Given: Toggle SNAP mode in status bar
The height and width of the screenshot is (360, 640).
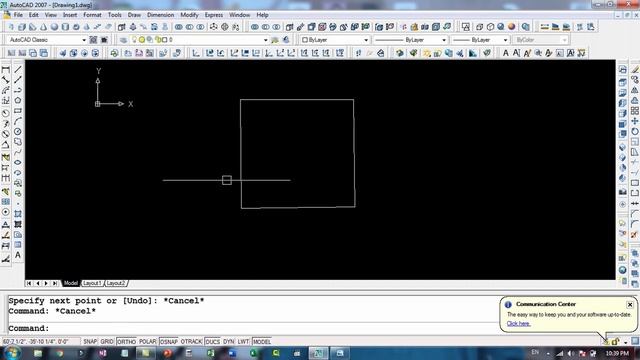Looking at the screenshot, I should coord(90,342).
